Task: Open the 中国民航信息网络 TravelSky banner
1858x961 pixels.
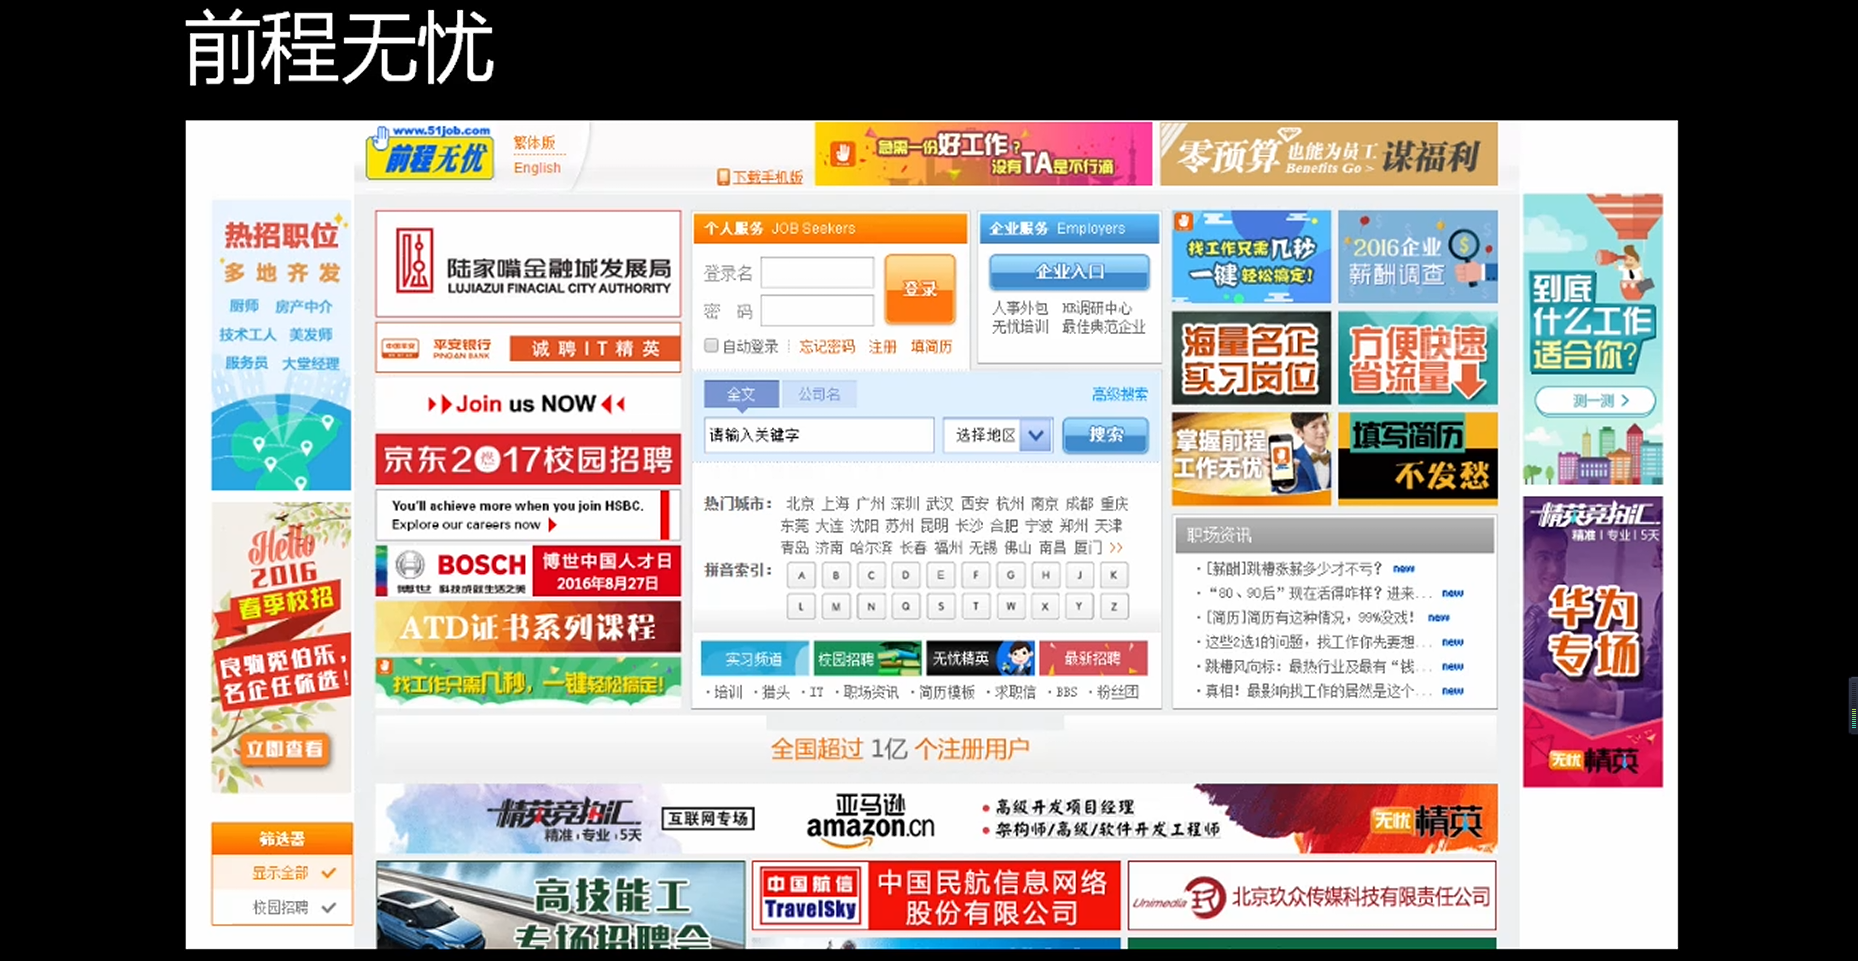Action: click(x=937, y=896)
